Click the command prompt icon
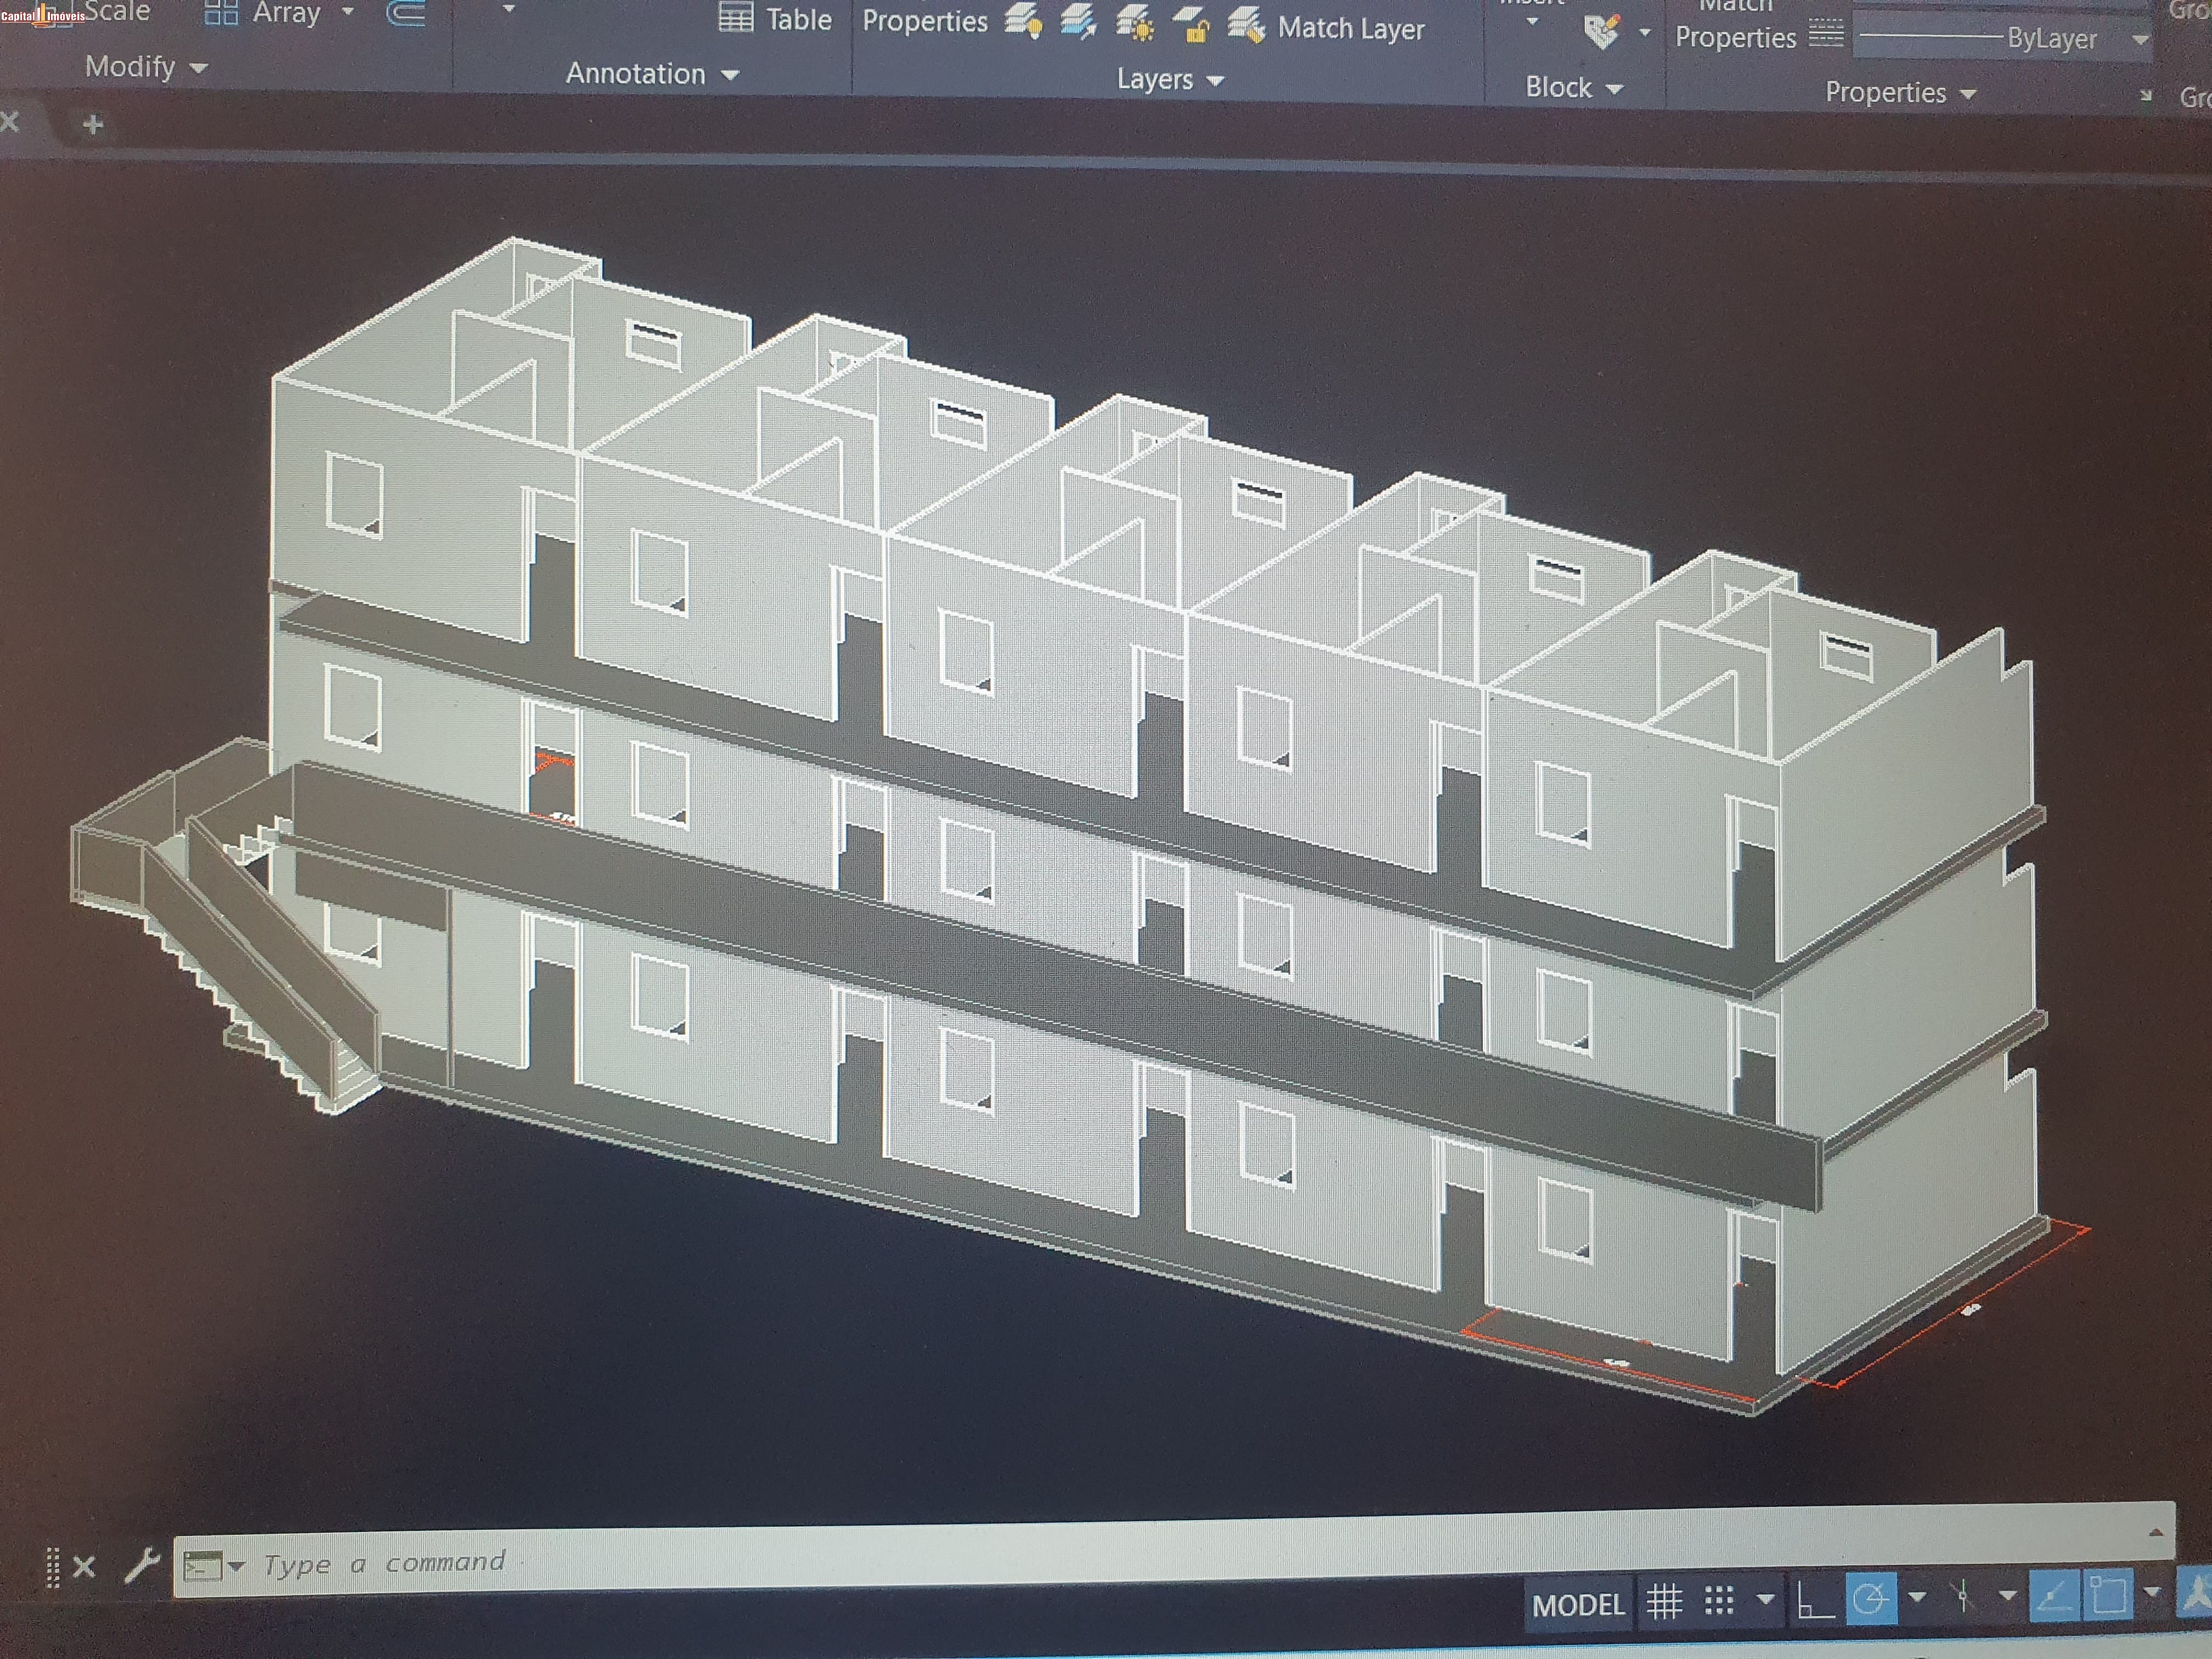This screenshot has width=2212, height=1659. [x=203, y=1566]
